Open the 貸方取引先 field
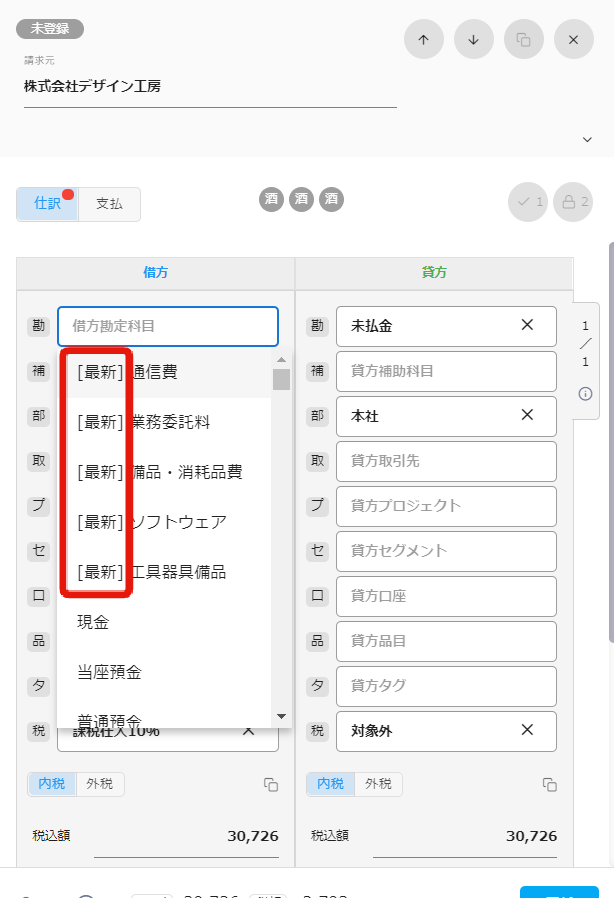 (x=446, y=461)
